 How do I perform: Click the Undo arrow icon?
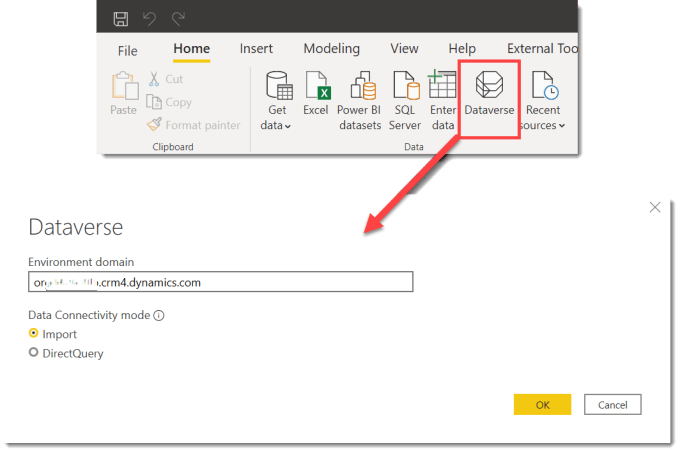click(149, 19)
